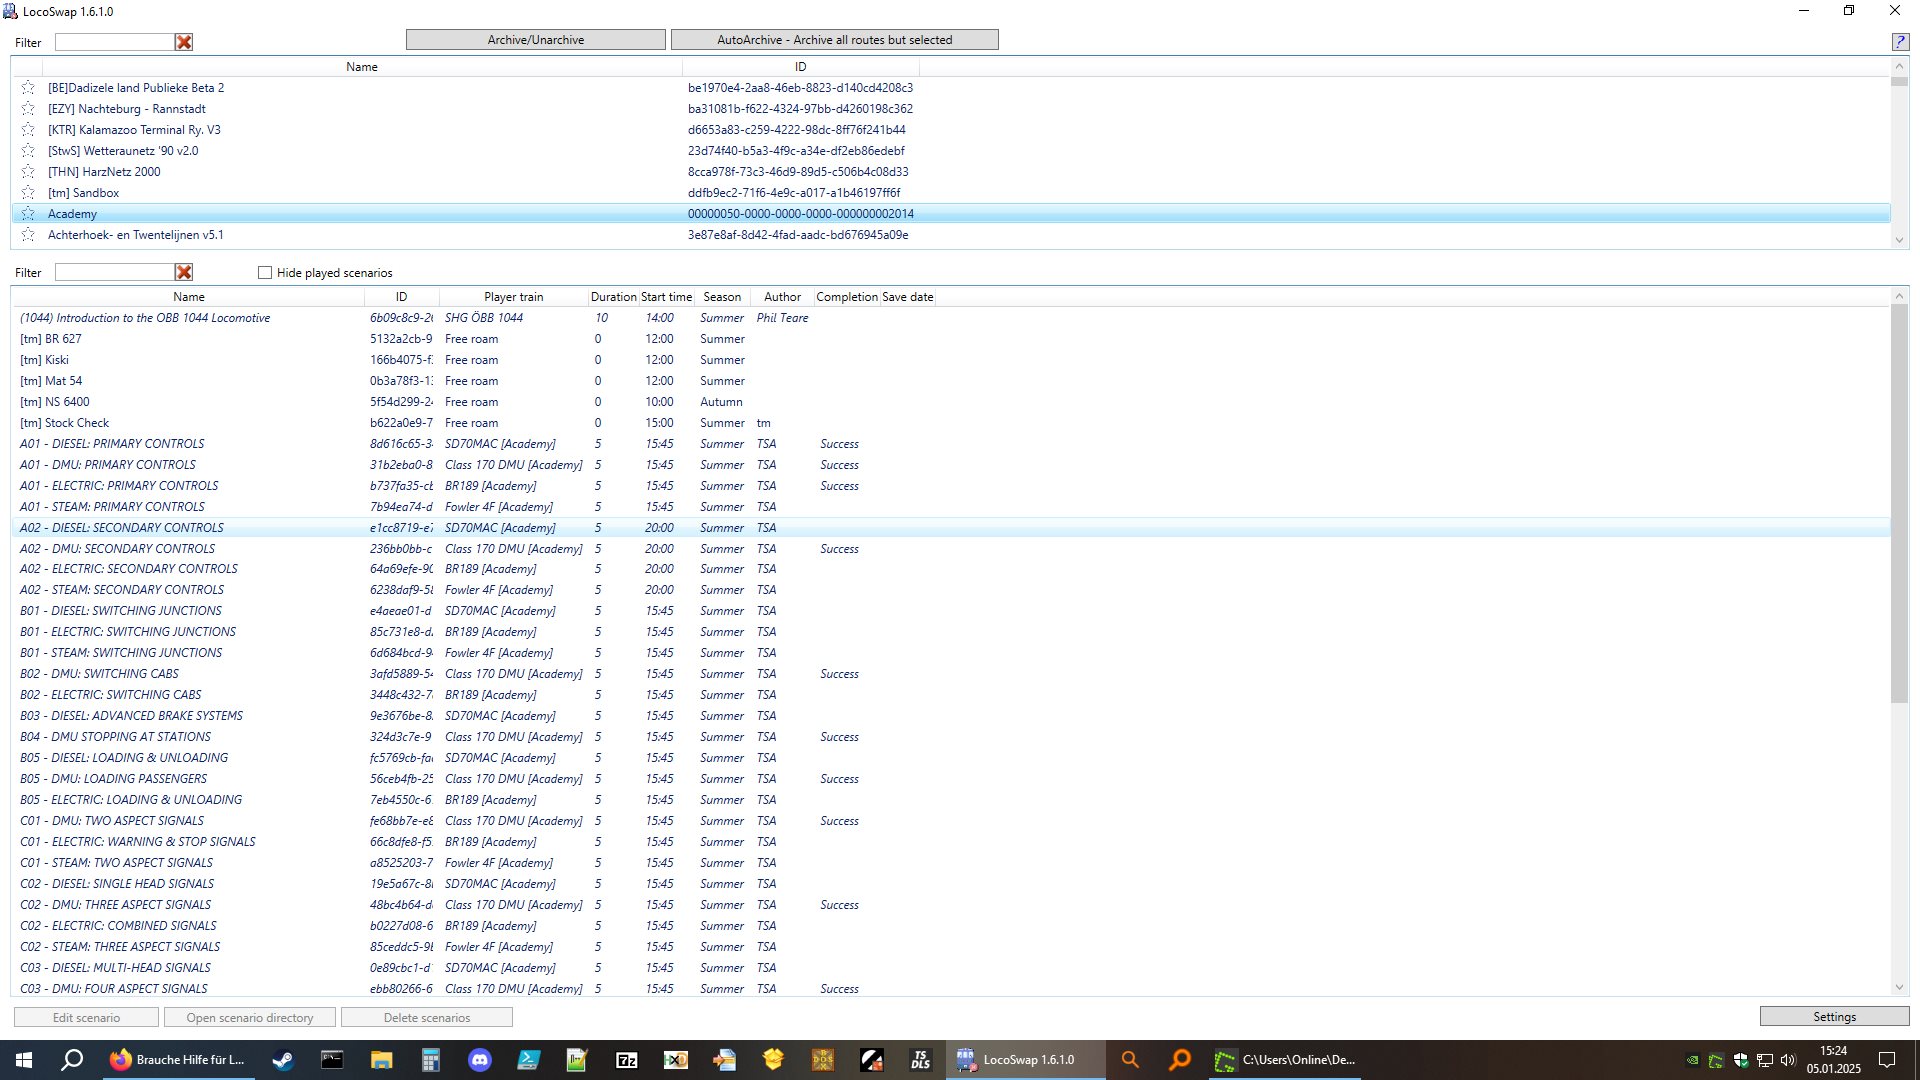Click AutoArchive all routes but selected
The image size is (1920, 1080).
coord(835,40)
